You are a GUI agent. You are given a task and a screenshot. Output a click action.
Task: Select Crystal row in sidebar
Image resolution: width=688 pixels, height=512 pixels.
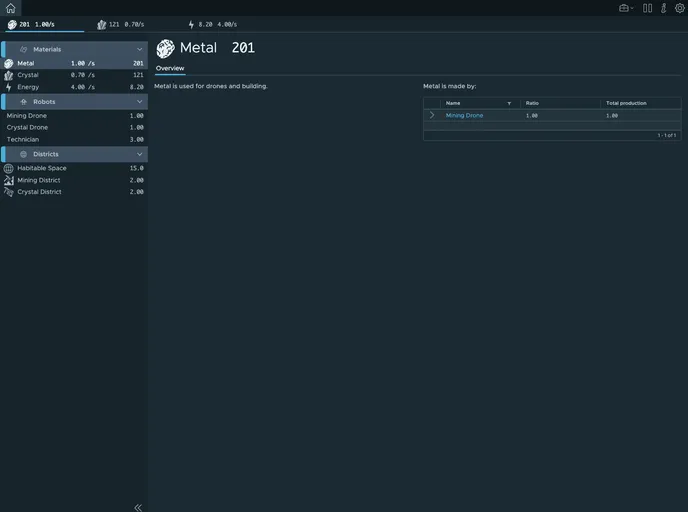pyautogui.click(x=74, y=75)
